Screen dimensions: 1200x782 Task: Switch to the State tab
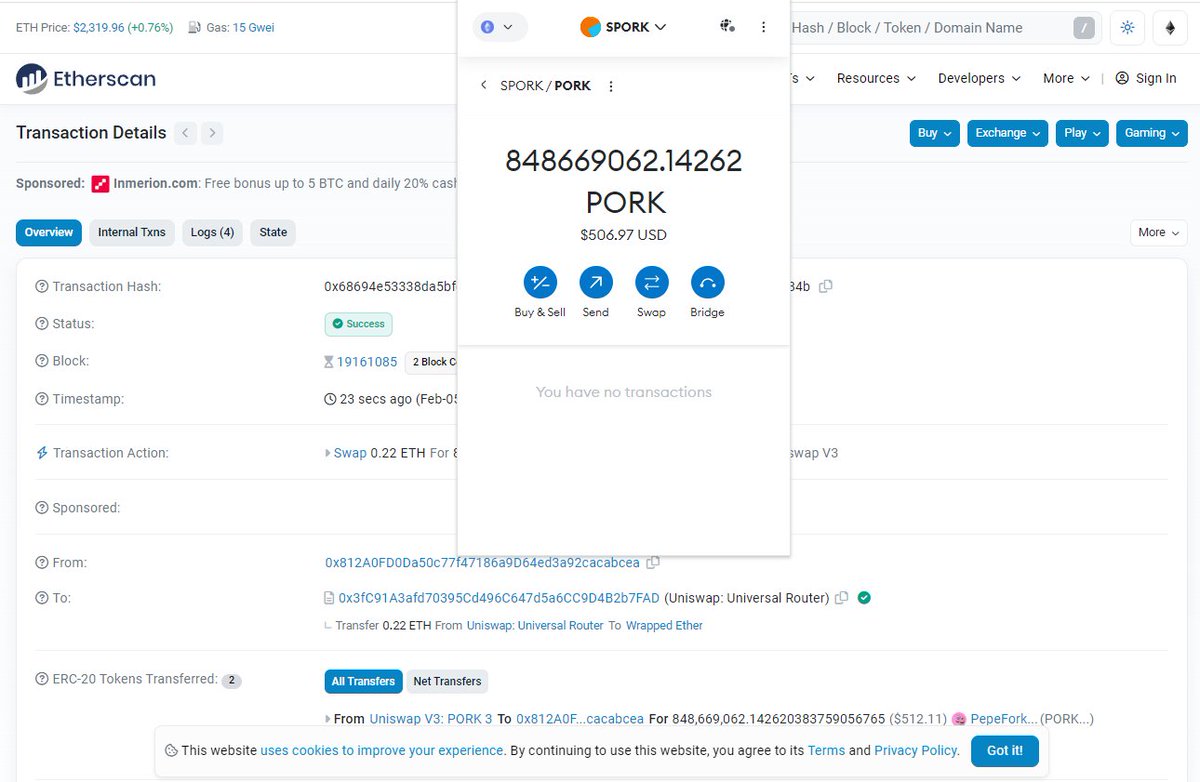pyautogui.click(x=273, y=232)
